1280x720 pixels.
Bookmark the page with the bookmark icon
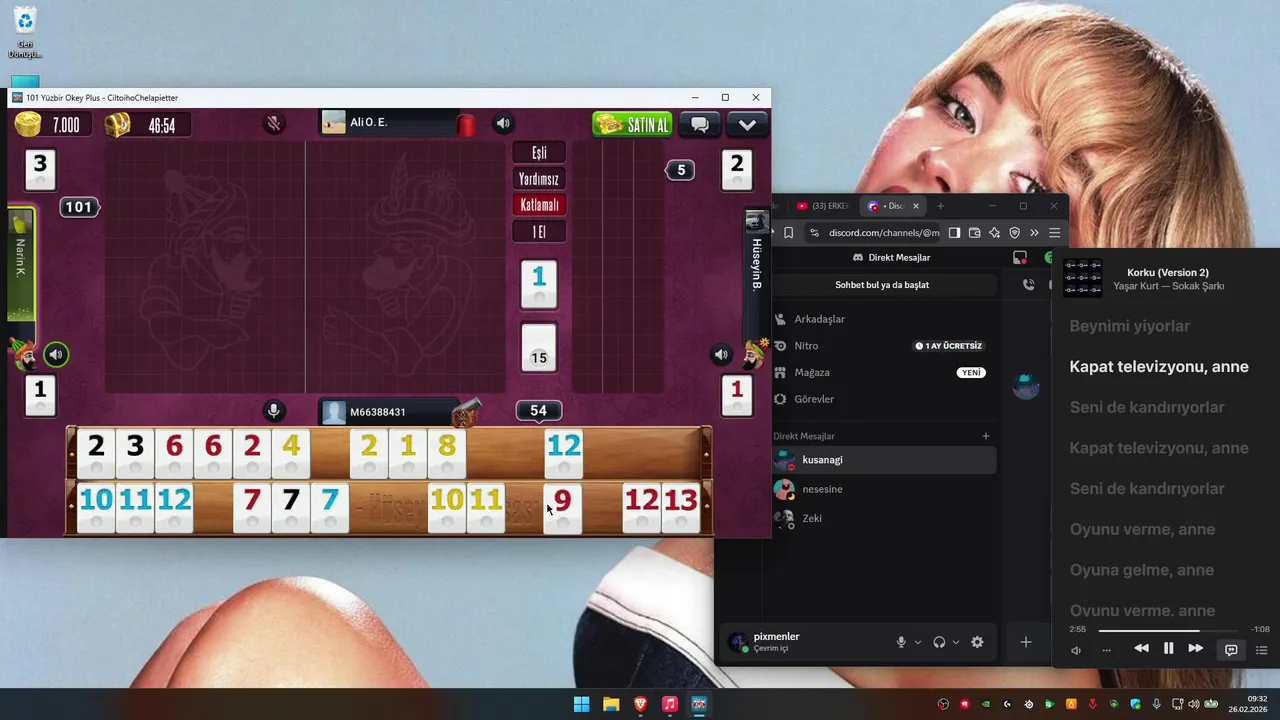[x=788, y=233]
